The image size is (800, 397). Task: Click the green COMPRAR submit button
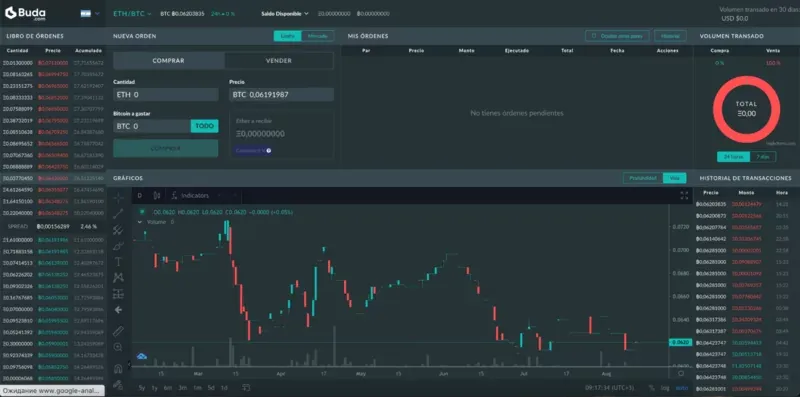tap(165, 148)
